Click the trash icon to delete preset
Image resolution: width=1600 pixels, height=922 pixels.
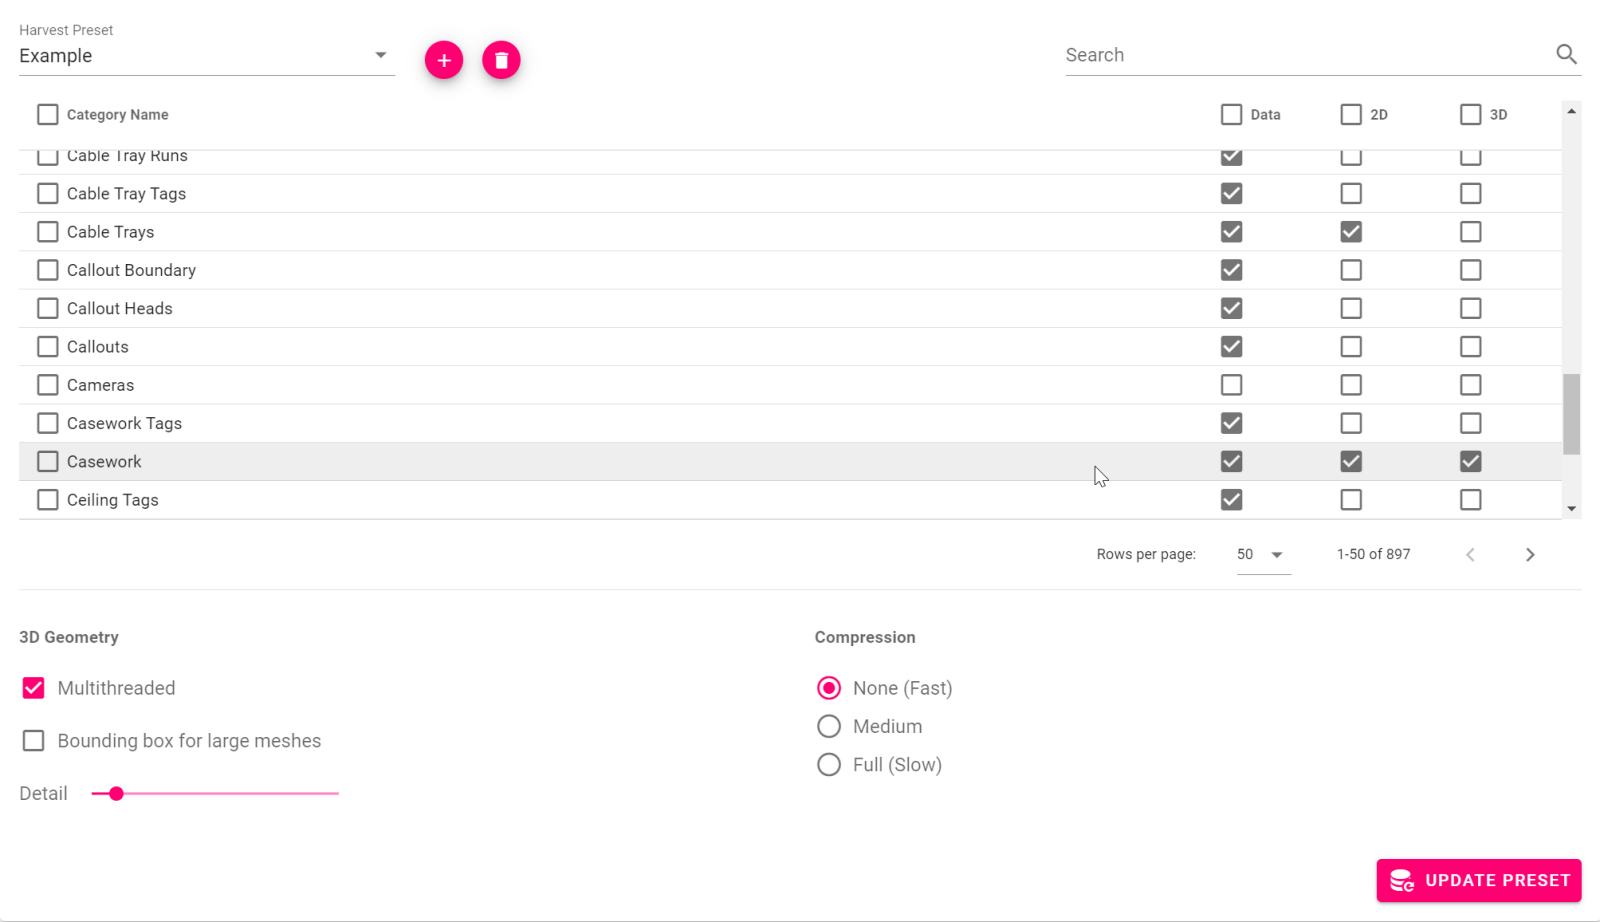(501, 60)
